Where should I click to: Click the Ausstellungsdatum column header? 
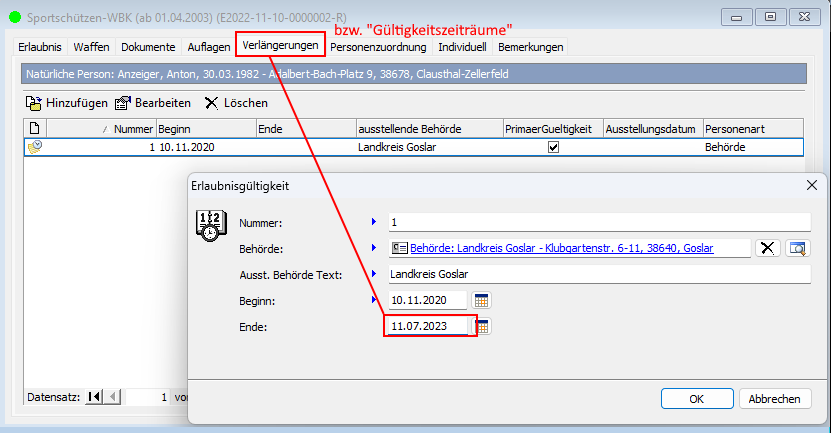(650, 129)
